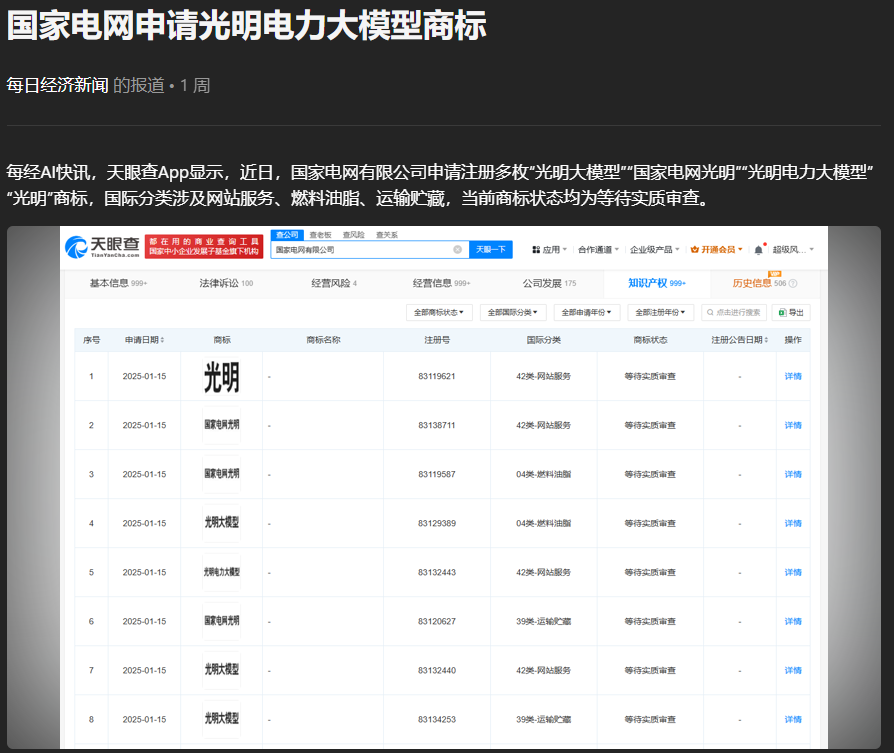Expand the 应用 menu
This screenshot has height=753, width=894.
550,250
